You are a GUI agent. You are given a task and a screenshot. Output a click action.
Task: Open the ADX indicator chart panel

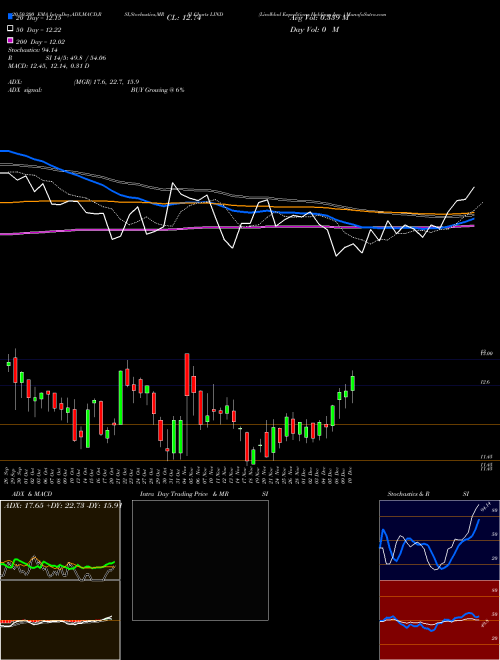coord(60,540)
